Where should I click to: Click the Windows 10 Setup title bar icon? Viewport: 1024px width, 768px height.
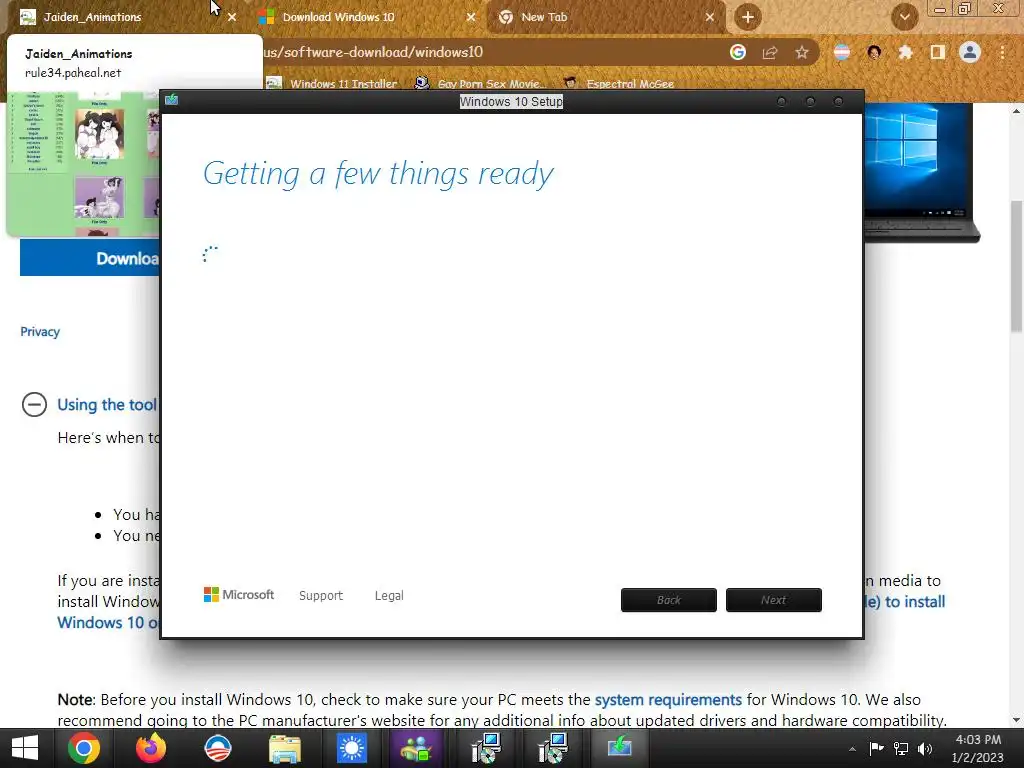[x=172, y=100]
